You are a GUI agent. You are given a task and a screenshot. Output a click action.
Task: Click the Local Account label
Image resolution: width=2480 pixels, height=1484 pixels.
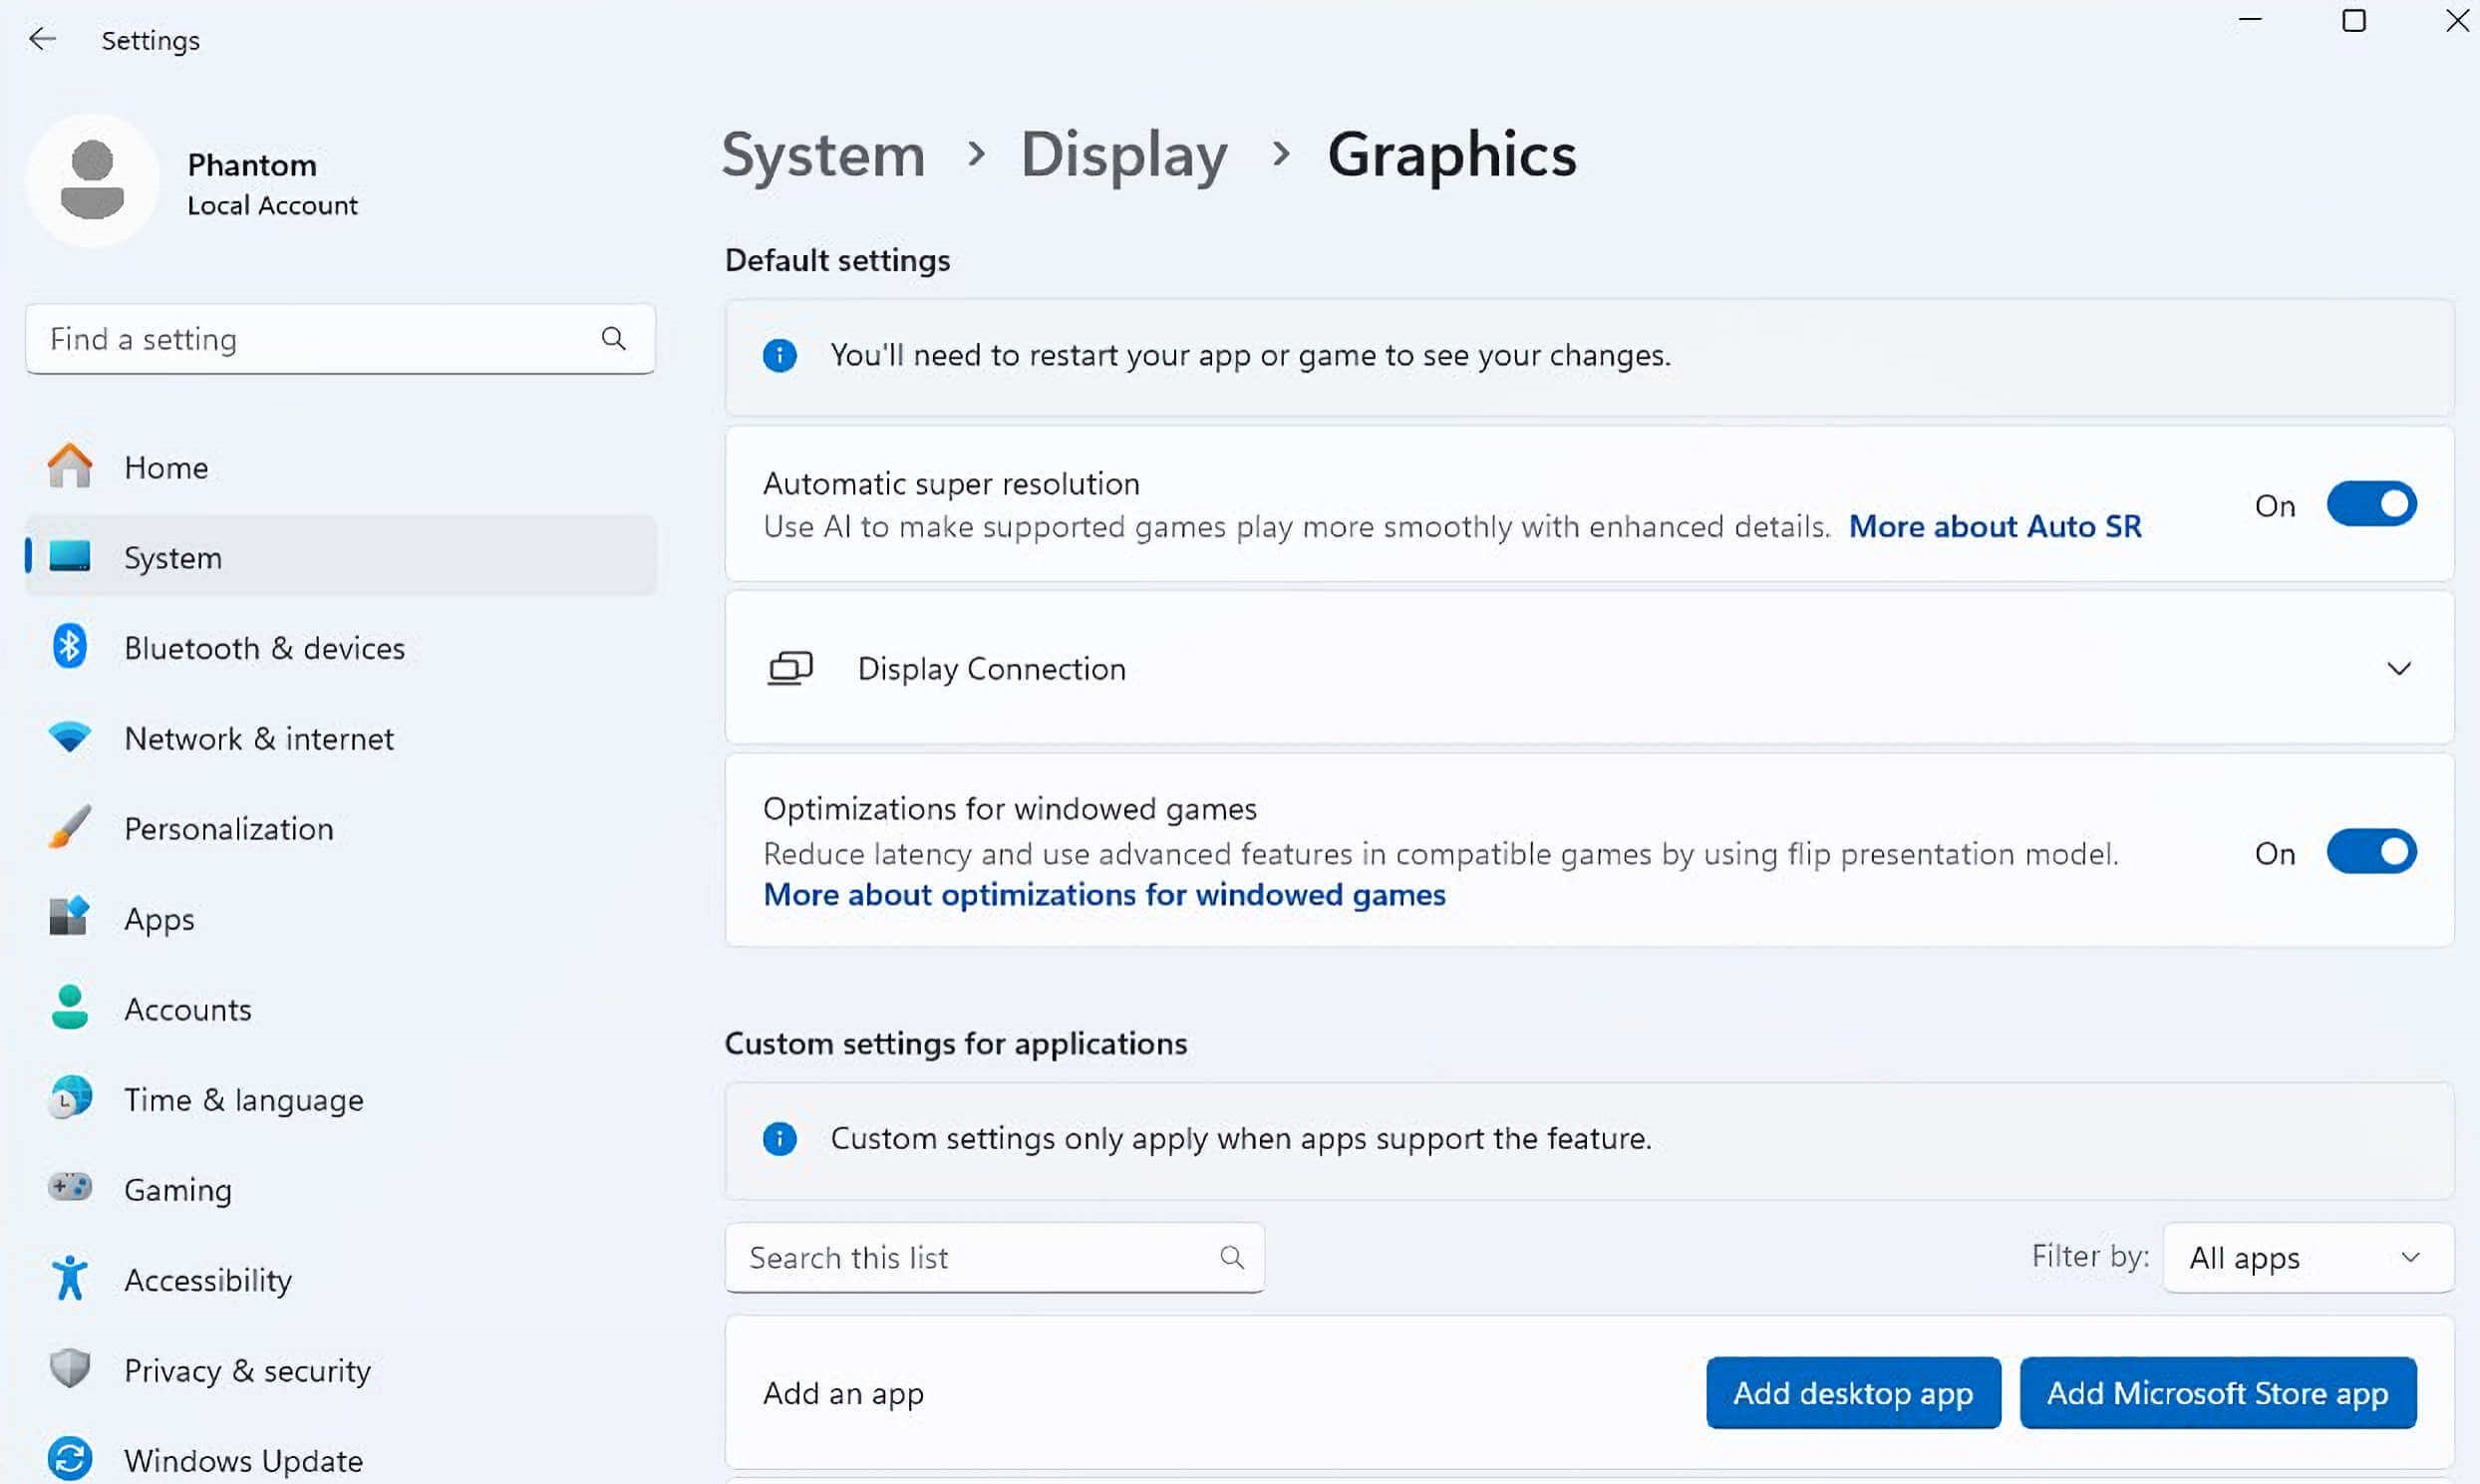tap(272, 205)
